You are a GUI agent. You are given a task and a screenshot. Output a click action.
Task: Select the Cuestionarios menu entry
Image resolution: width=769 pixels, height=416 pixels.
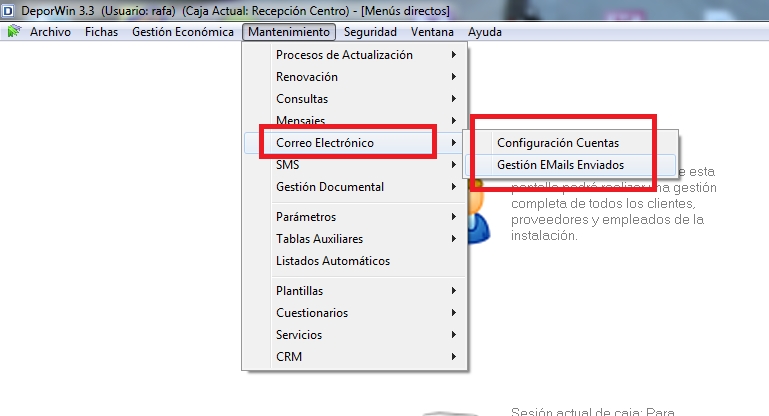click(354, 313)
